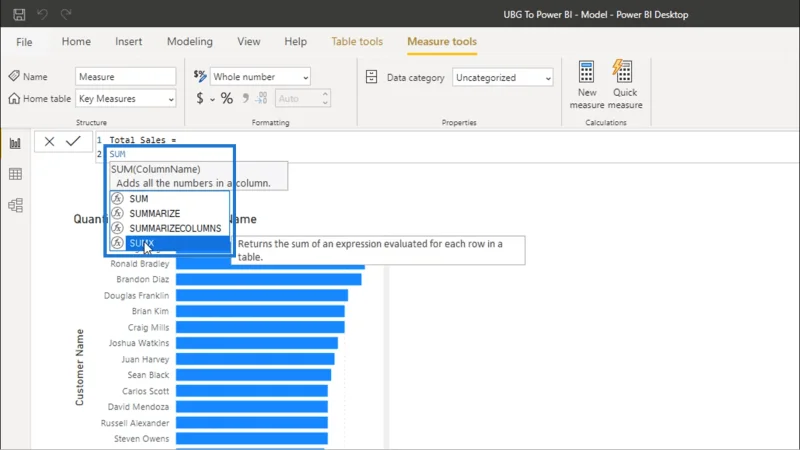Select the Sean Black bar
The image size is (800, 450).
click(254, 375)
